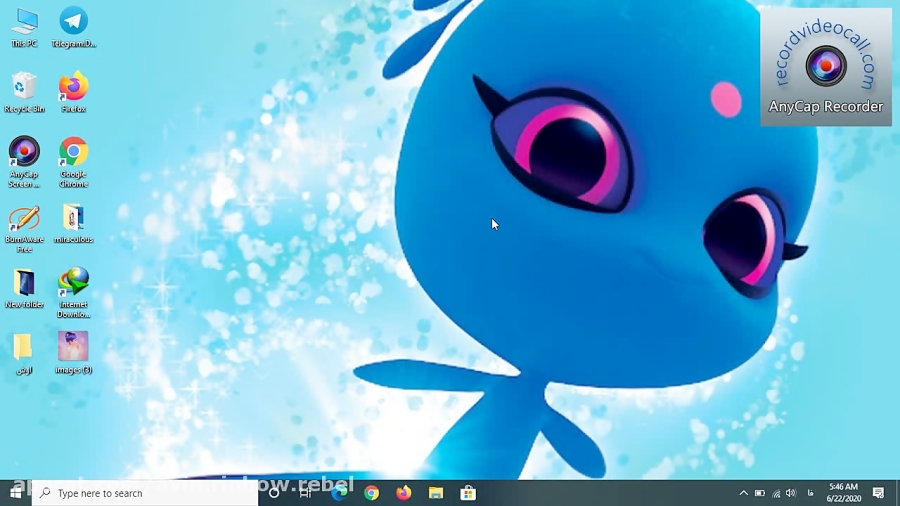Screen dimensions: 900x506
Task: Open Microsoft Store from the taskbar
Action: click(468, 493)
